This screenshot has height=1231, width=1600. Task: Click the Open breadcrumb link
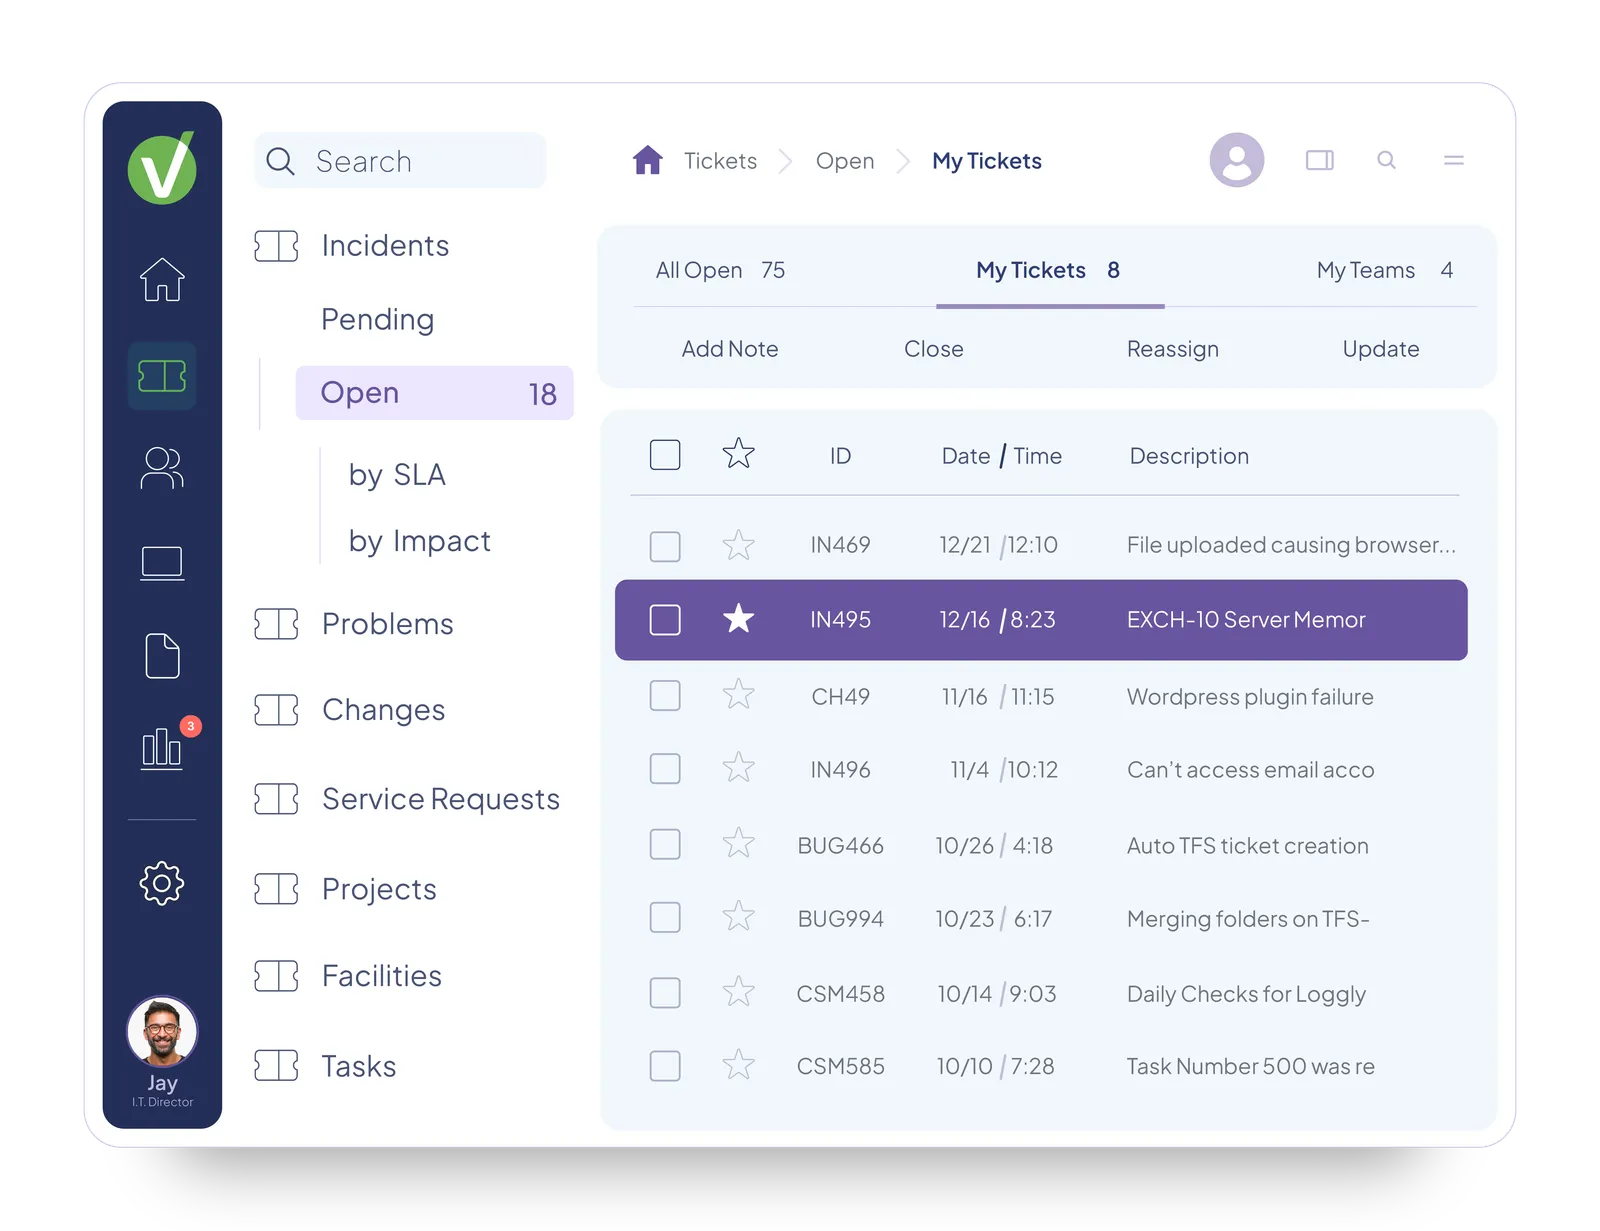tap(845, 161)
